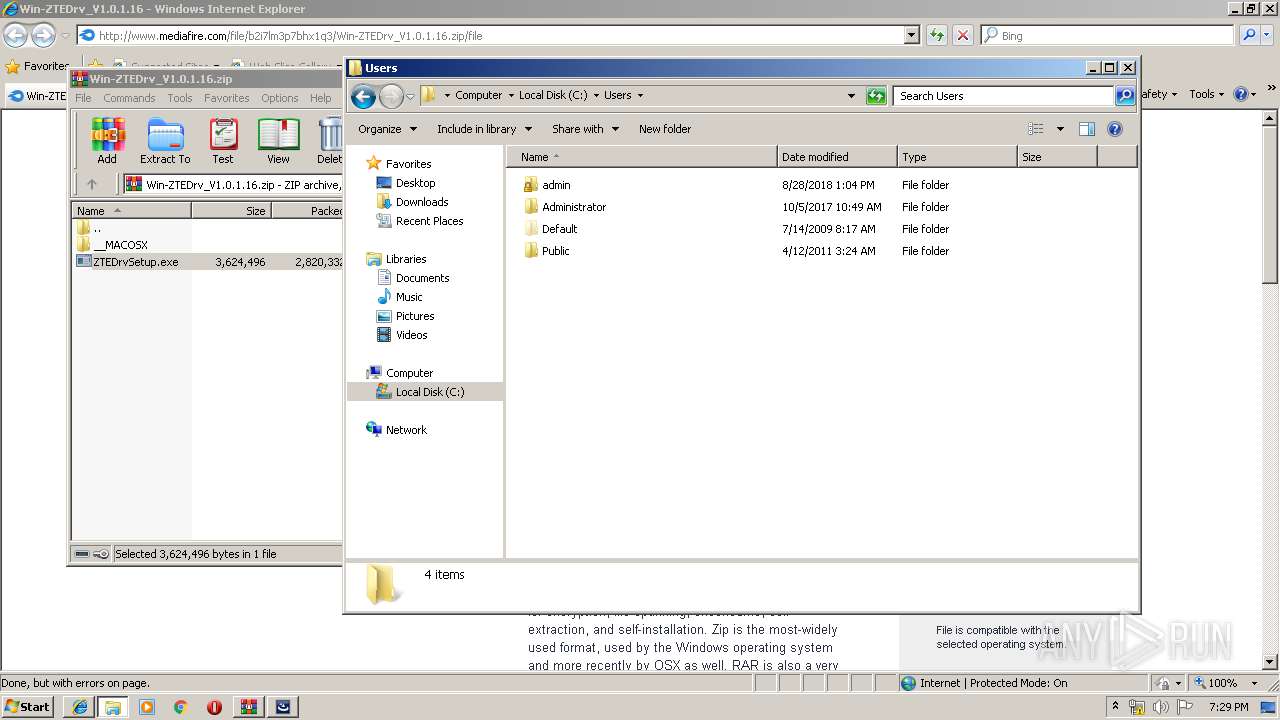Open Include in library dropdown

tap(485, 129)
